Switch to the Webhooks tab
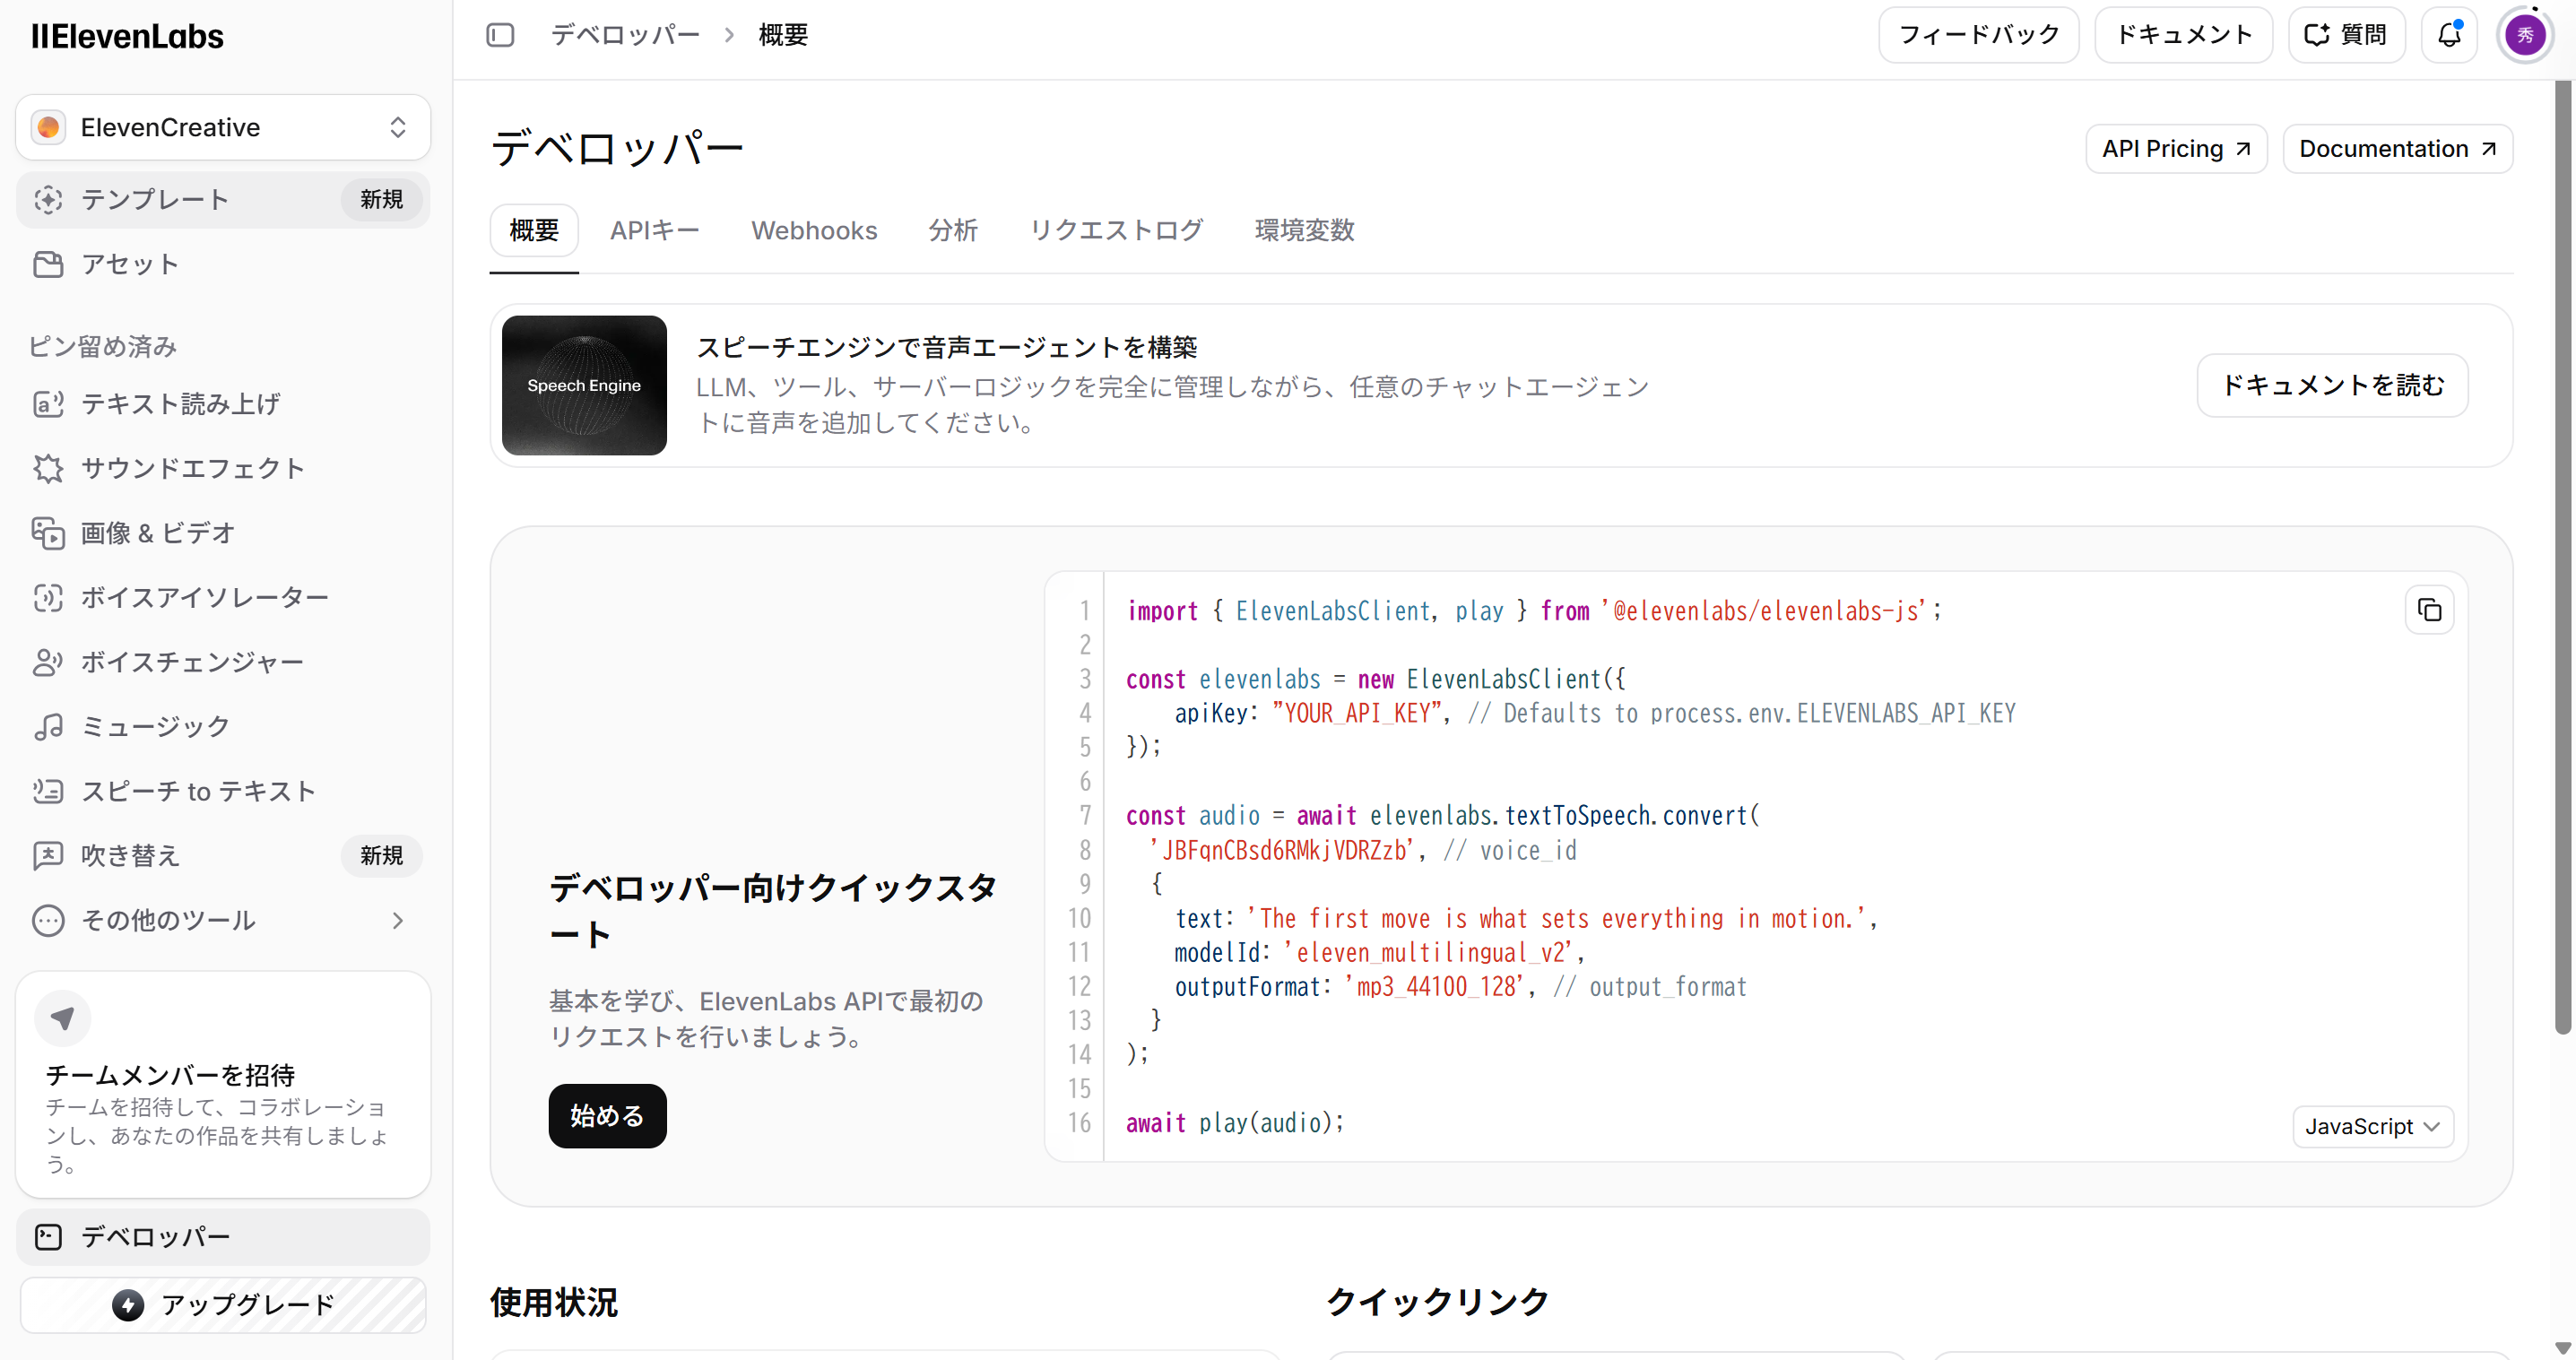The width and height of the screenshot is (2576, 1360). click(814, 230)
